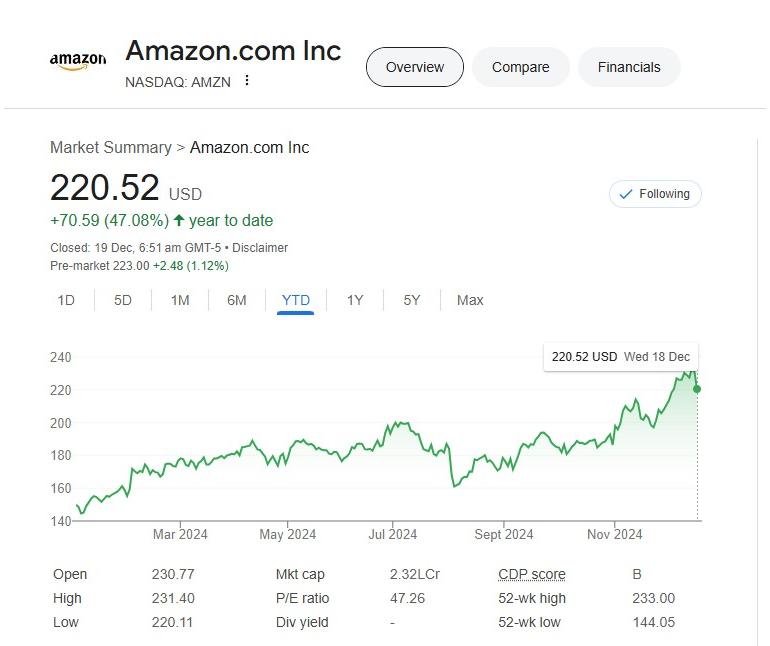This screenshot has height=646, width=770.
Task: Open the Disclaimer link
Action: click(260, 248)
